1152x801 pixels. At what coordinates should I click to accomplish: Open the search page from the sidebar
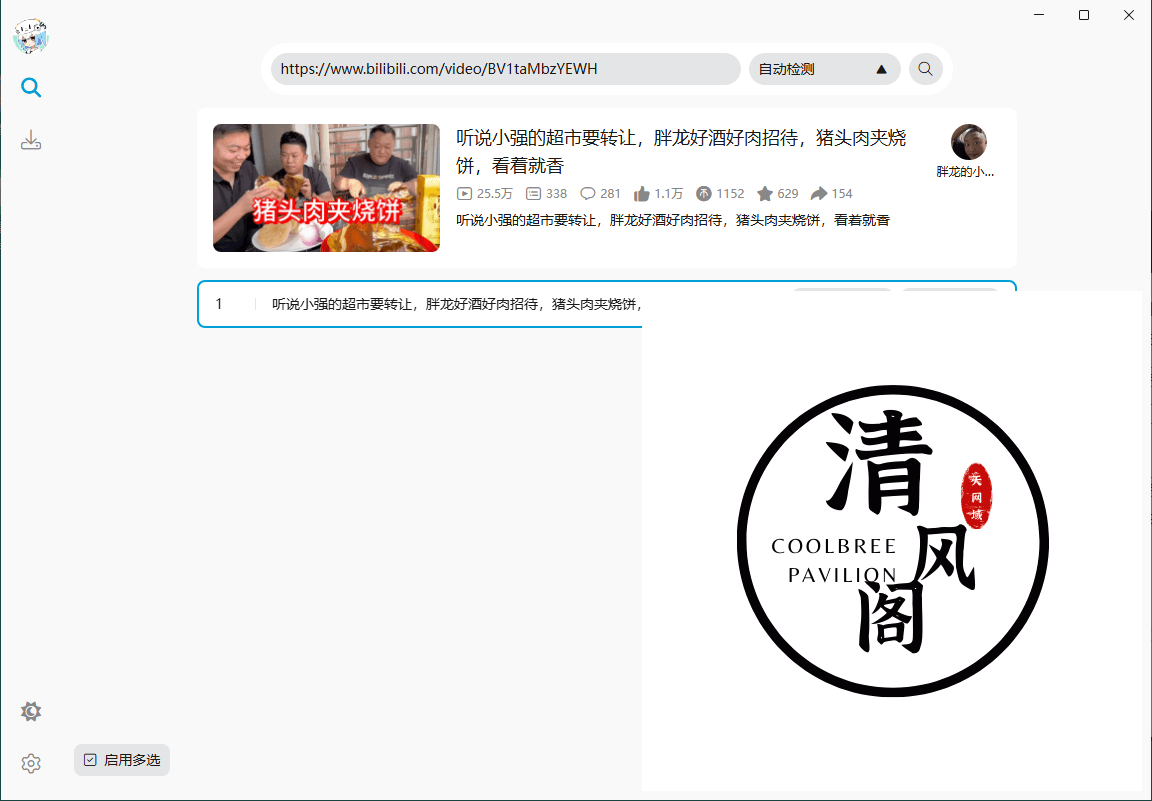click(x=31, y=87)
